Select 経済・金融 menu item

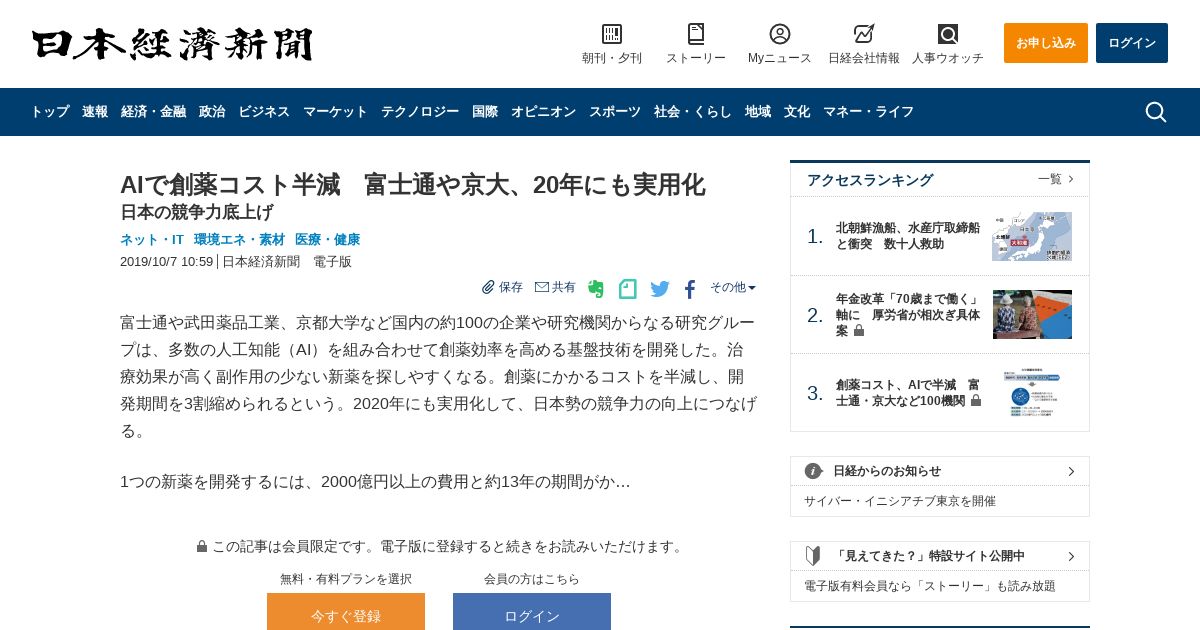[x=153, y=112]
